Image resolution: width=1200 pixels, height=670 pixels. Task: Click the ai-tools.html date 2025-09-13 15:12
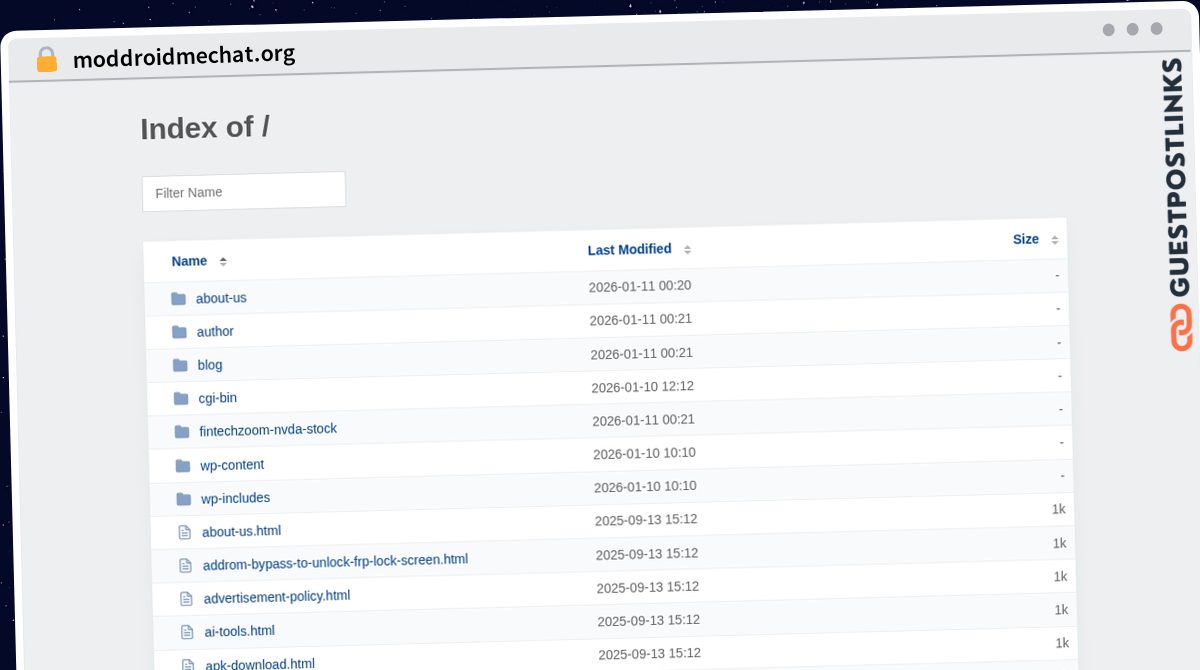[x=648, y=621]
